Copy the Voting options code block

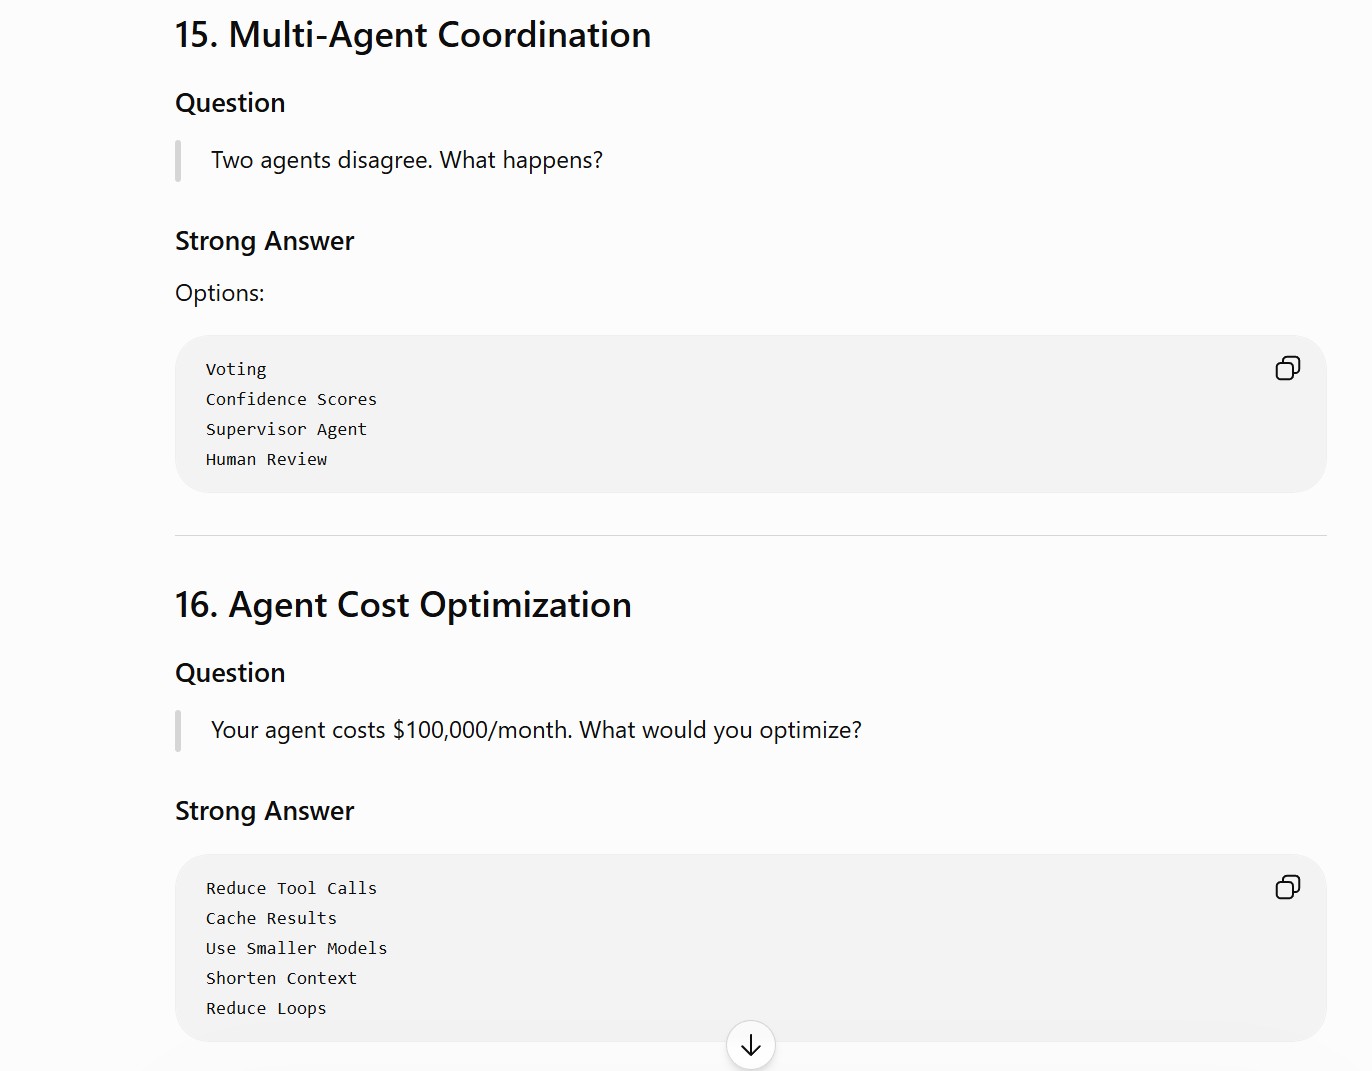(x=1287, y=368)
